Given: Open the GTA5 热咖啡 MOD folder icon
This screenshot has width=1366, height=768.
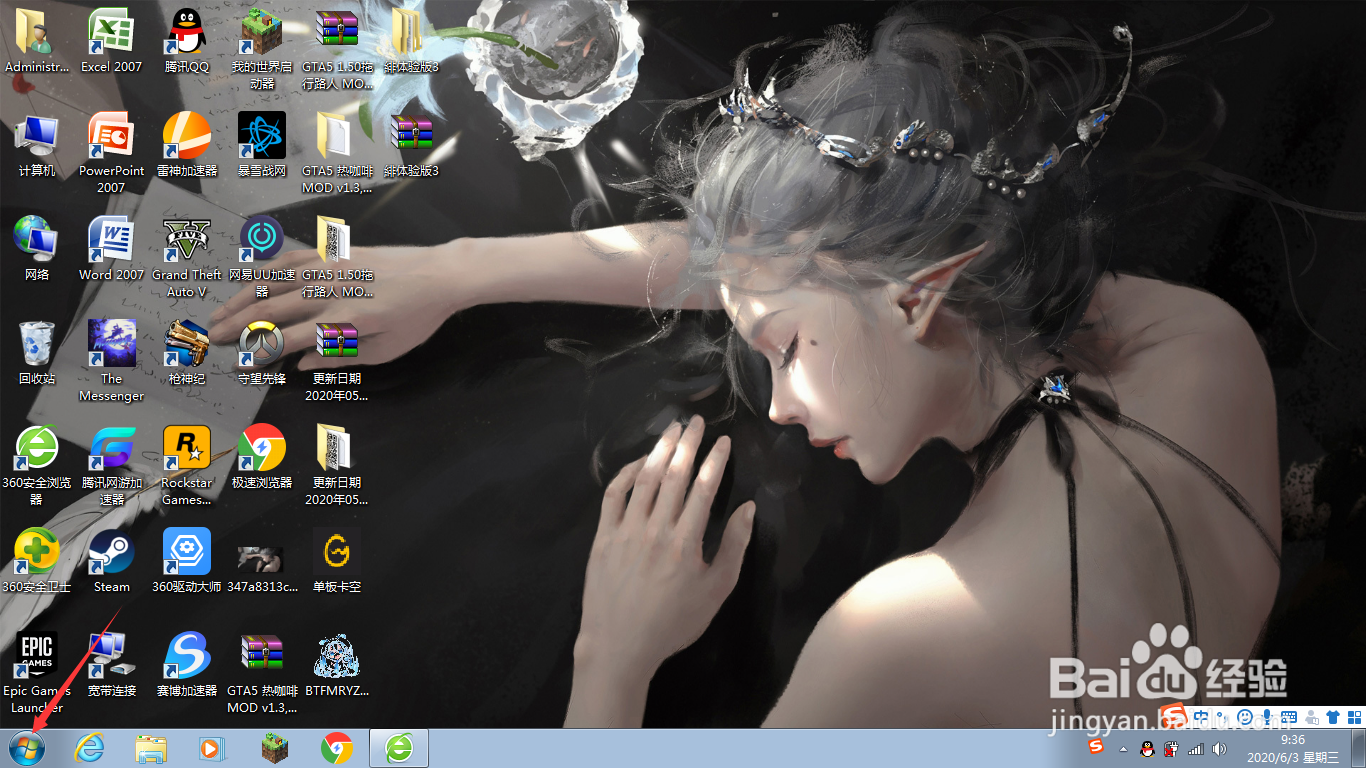Looking at the screenshot, I should coord(337,135).
